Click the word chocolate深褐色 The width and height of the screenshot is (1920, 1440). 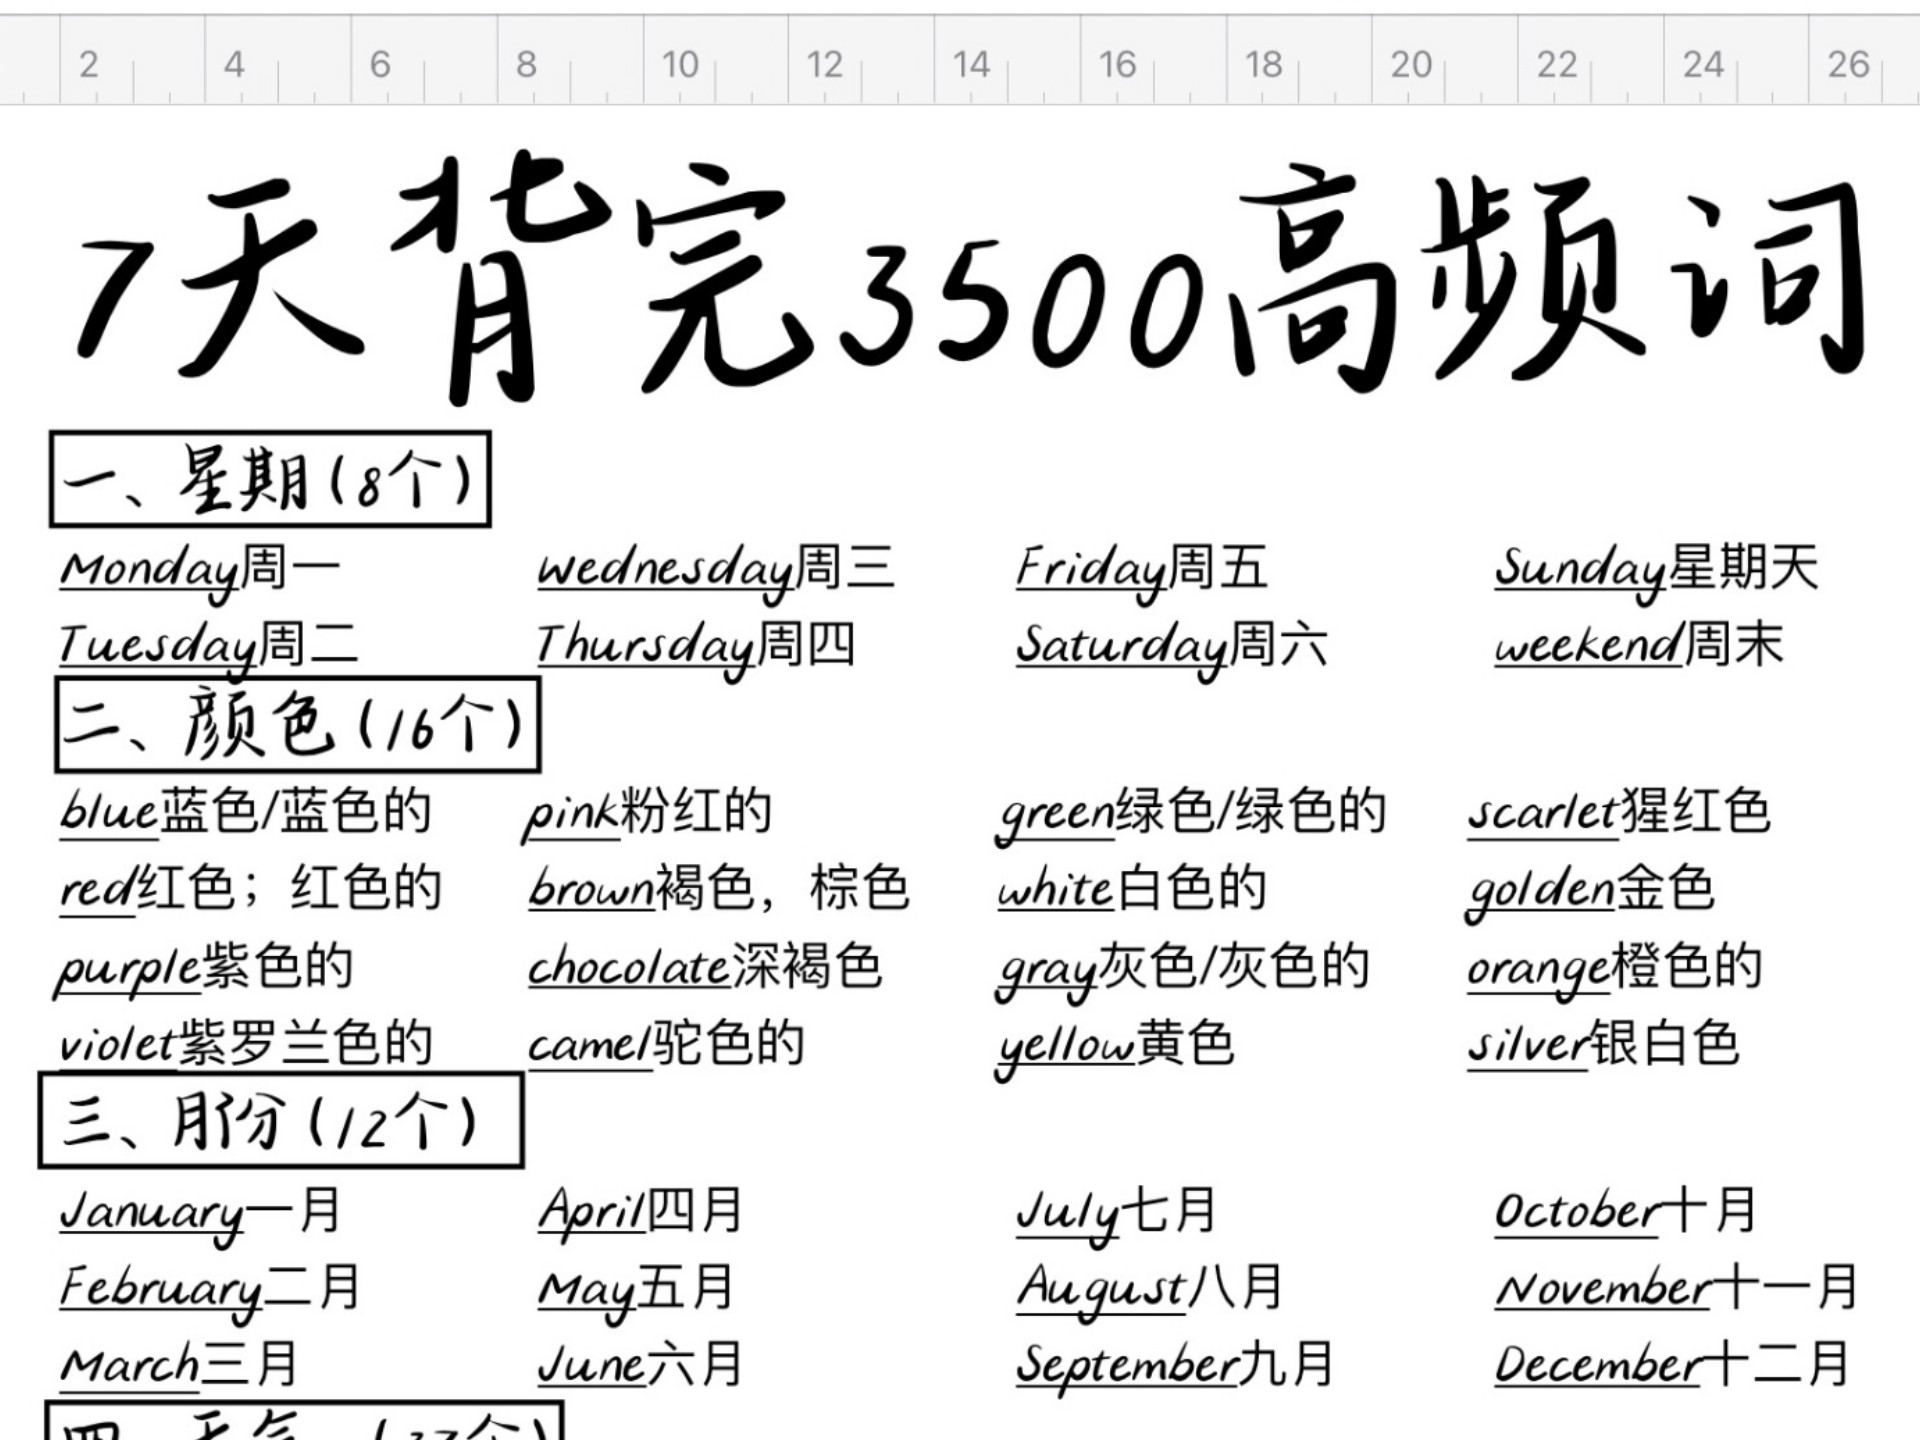point(704,967)
